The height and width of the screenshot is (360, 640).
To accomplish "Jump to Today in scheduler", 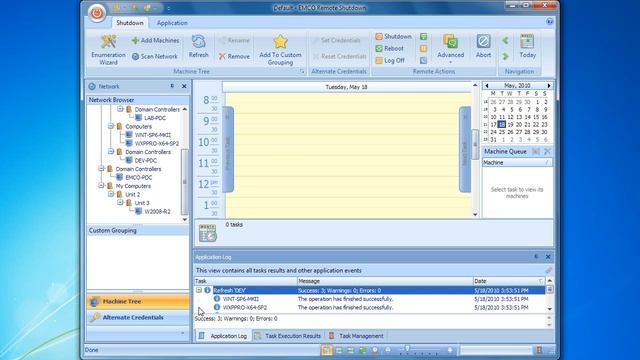I will coord(527,46).
